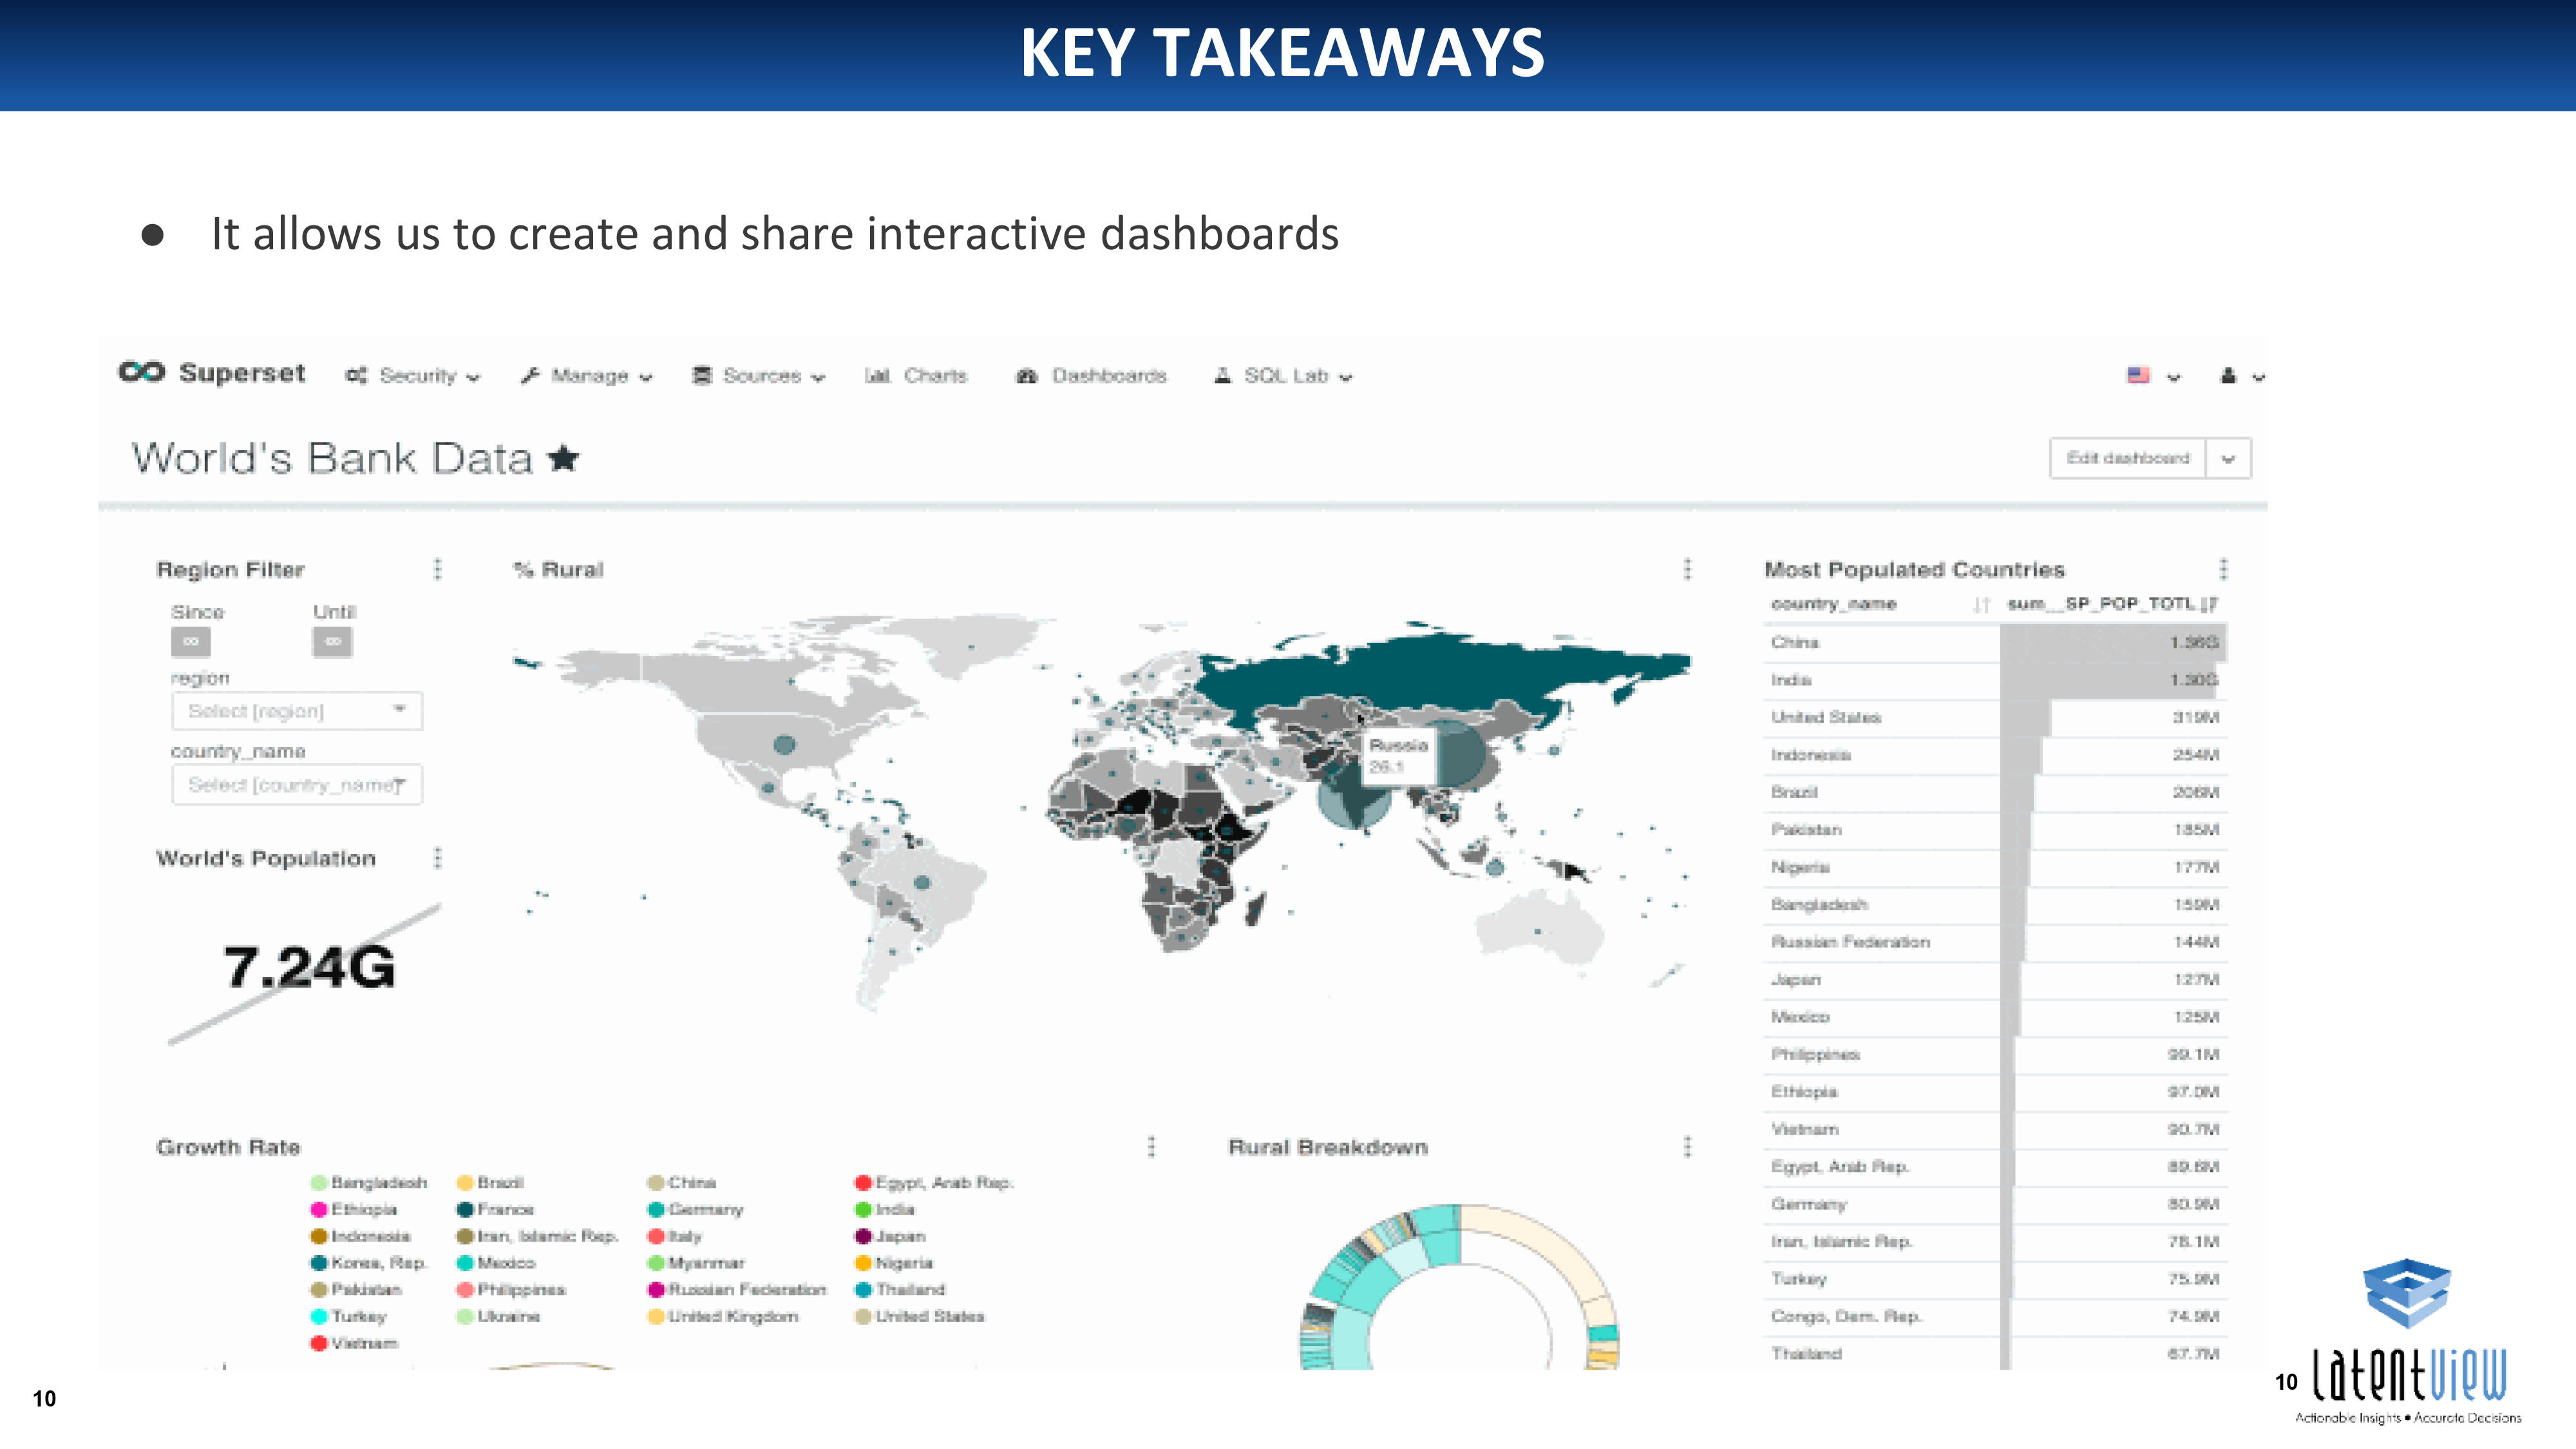The height and width of the screenshot is (1449, 2576).
Task: Click the India row in table
Action: (x=1996, y=680)
